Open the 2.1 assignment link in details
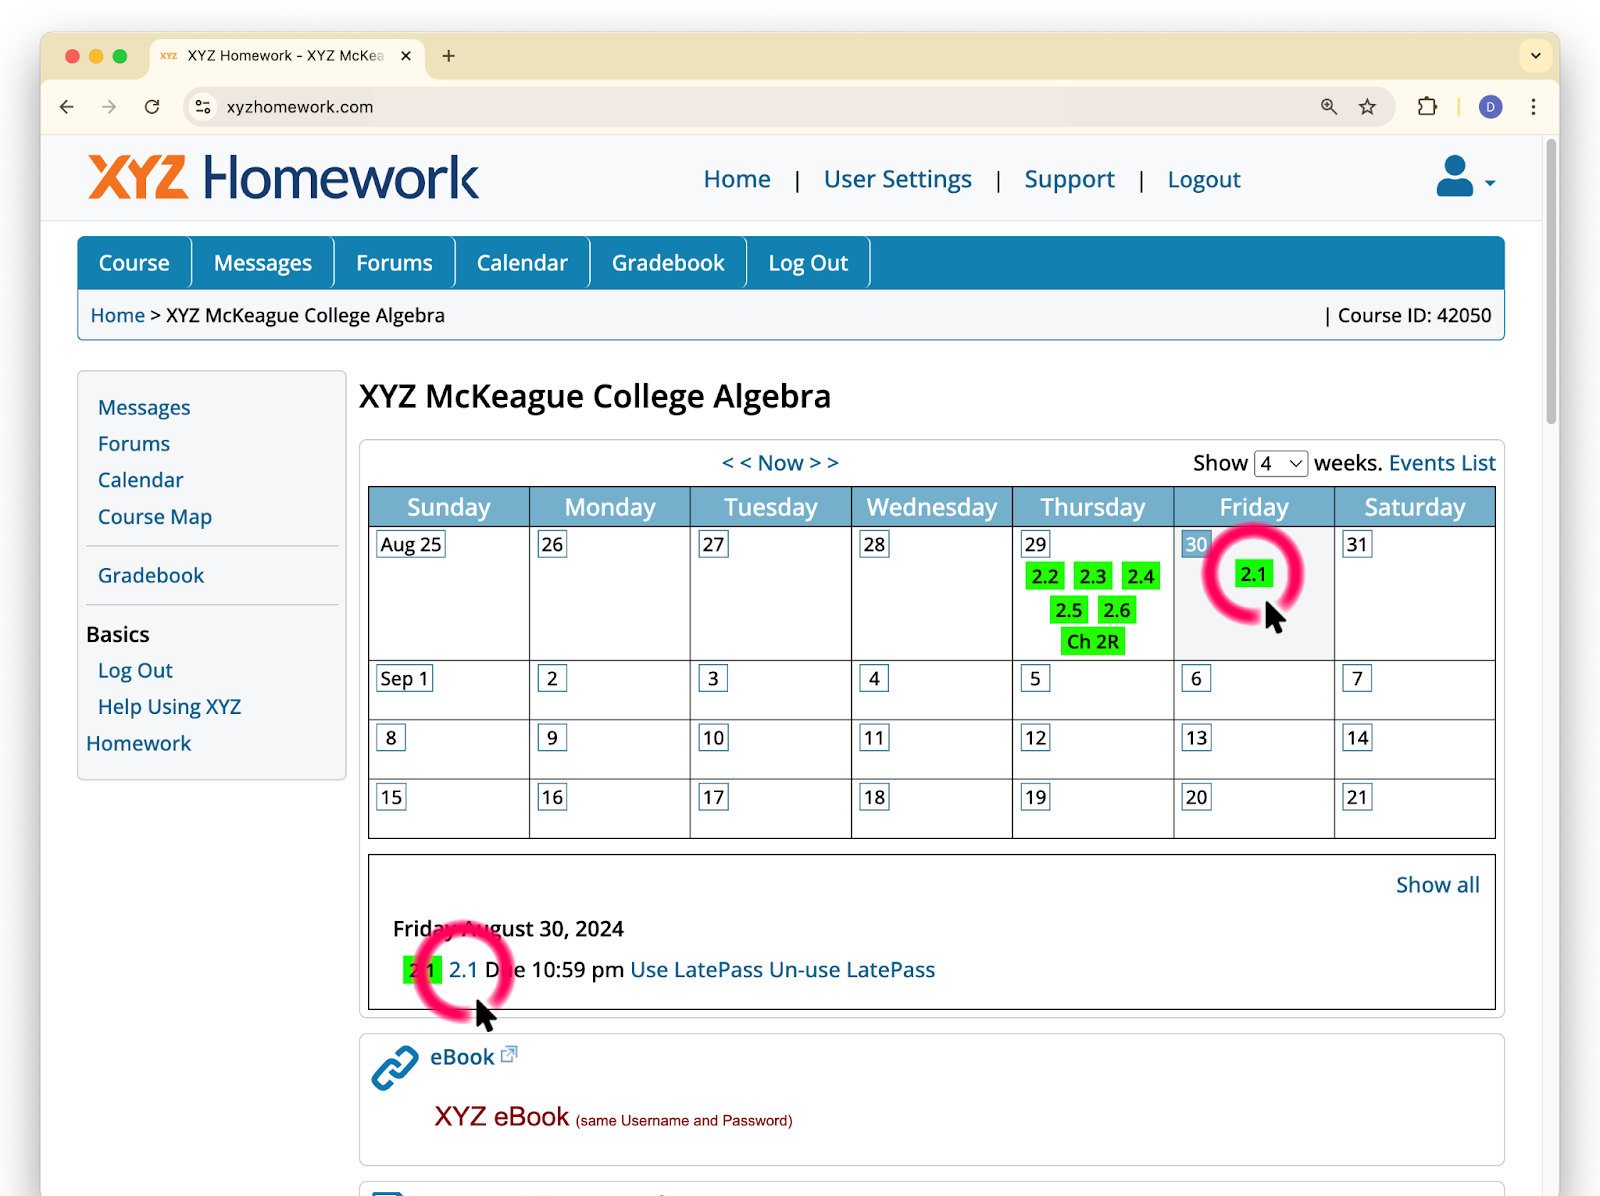 point(464,970)
